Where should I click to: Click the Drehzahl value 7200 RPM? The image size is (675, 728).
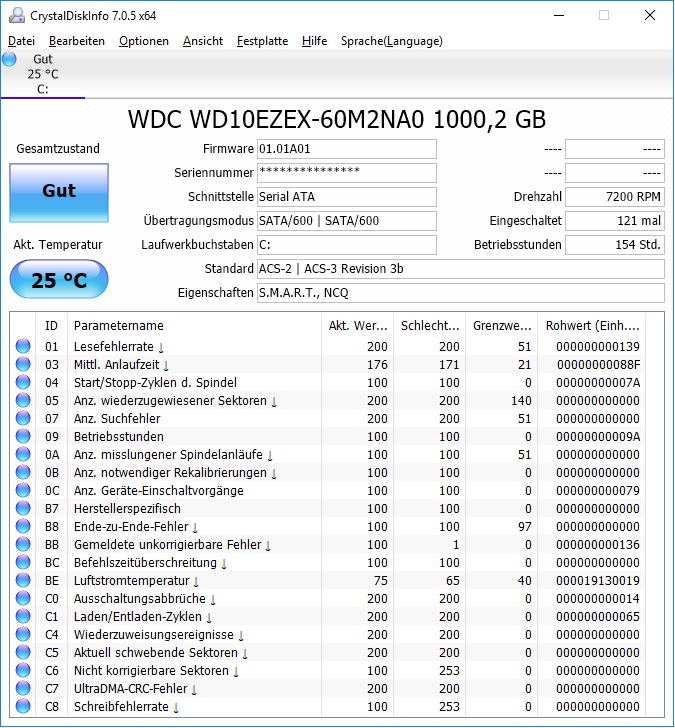point(615,197)
